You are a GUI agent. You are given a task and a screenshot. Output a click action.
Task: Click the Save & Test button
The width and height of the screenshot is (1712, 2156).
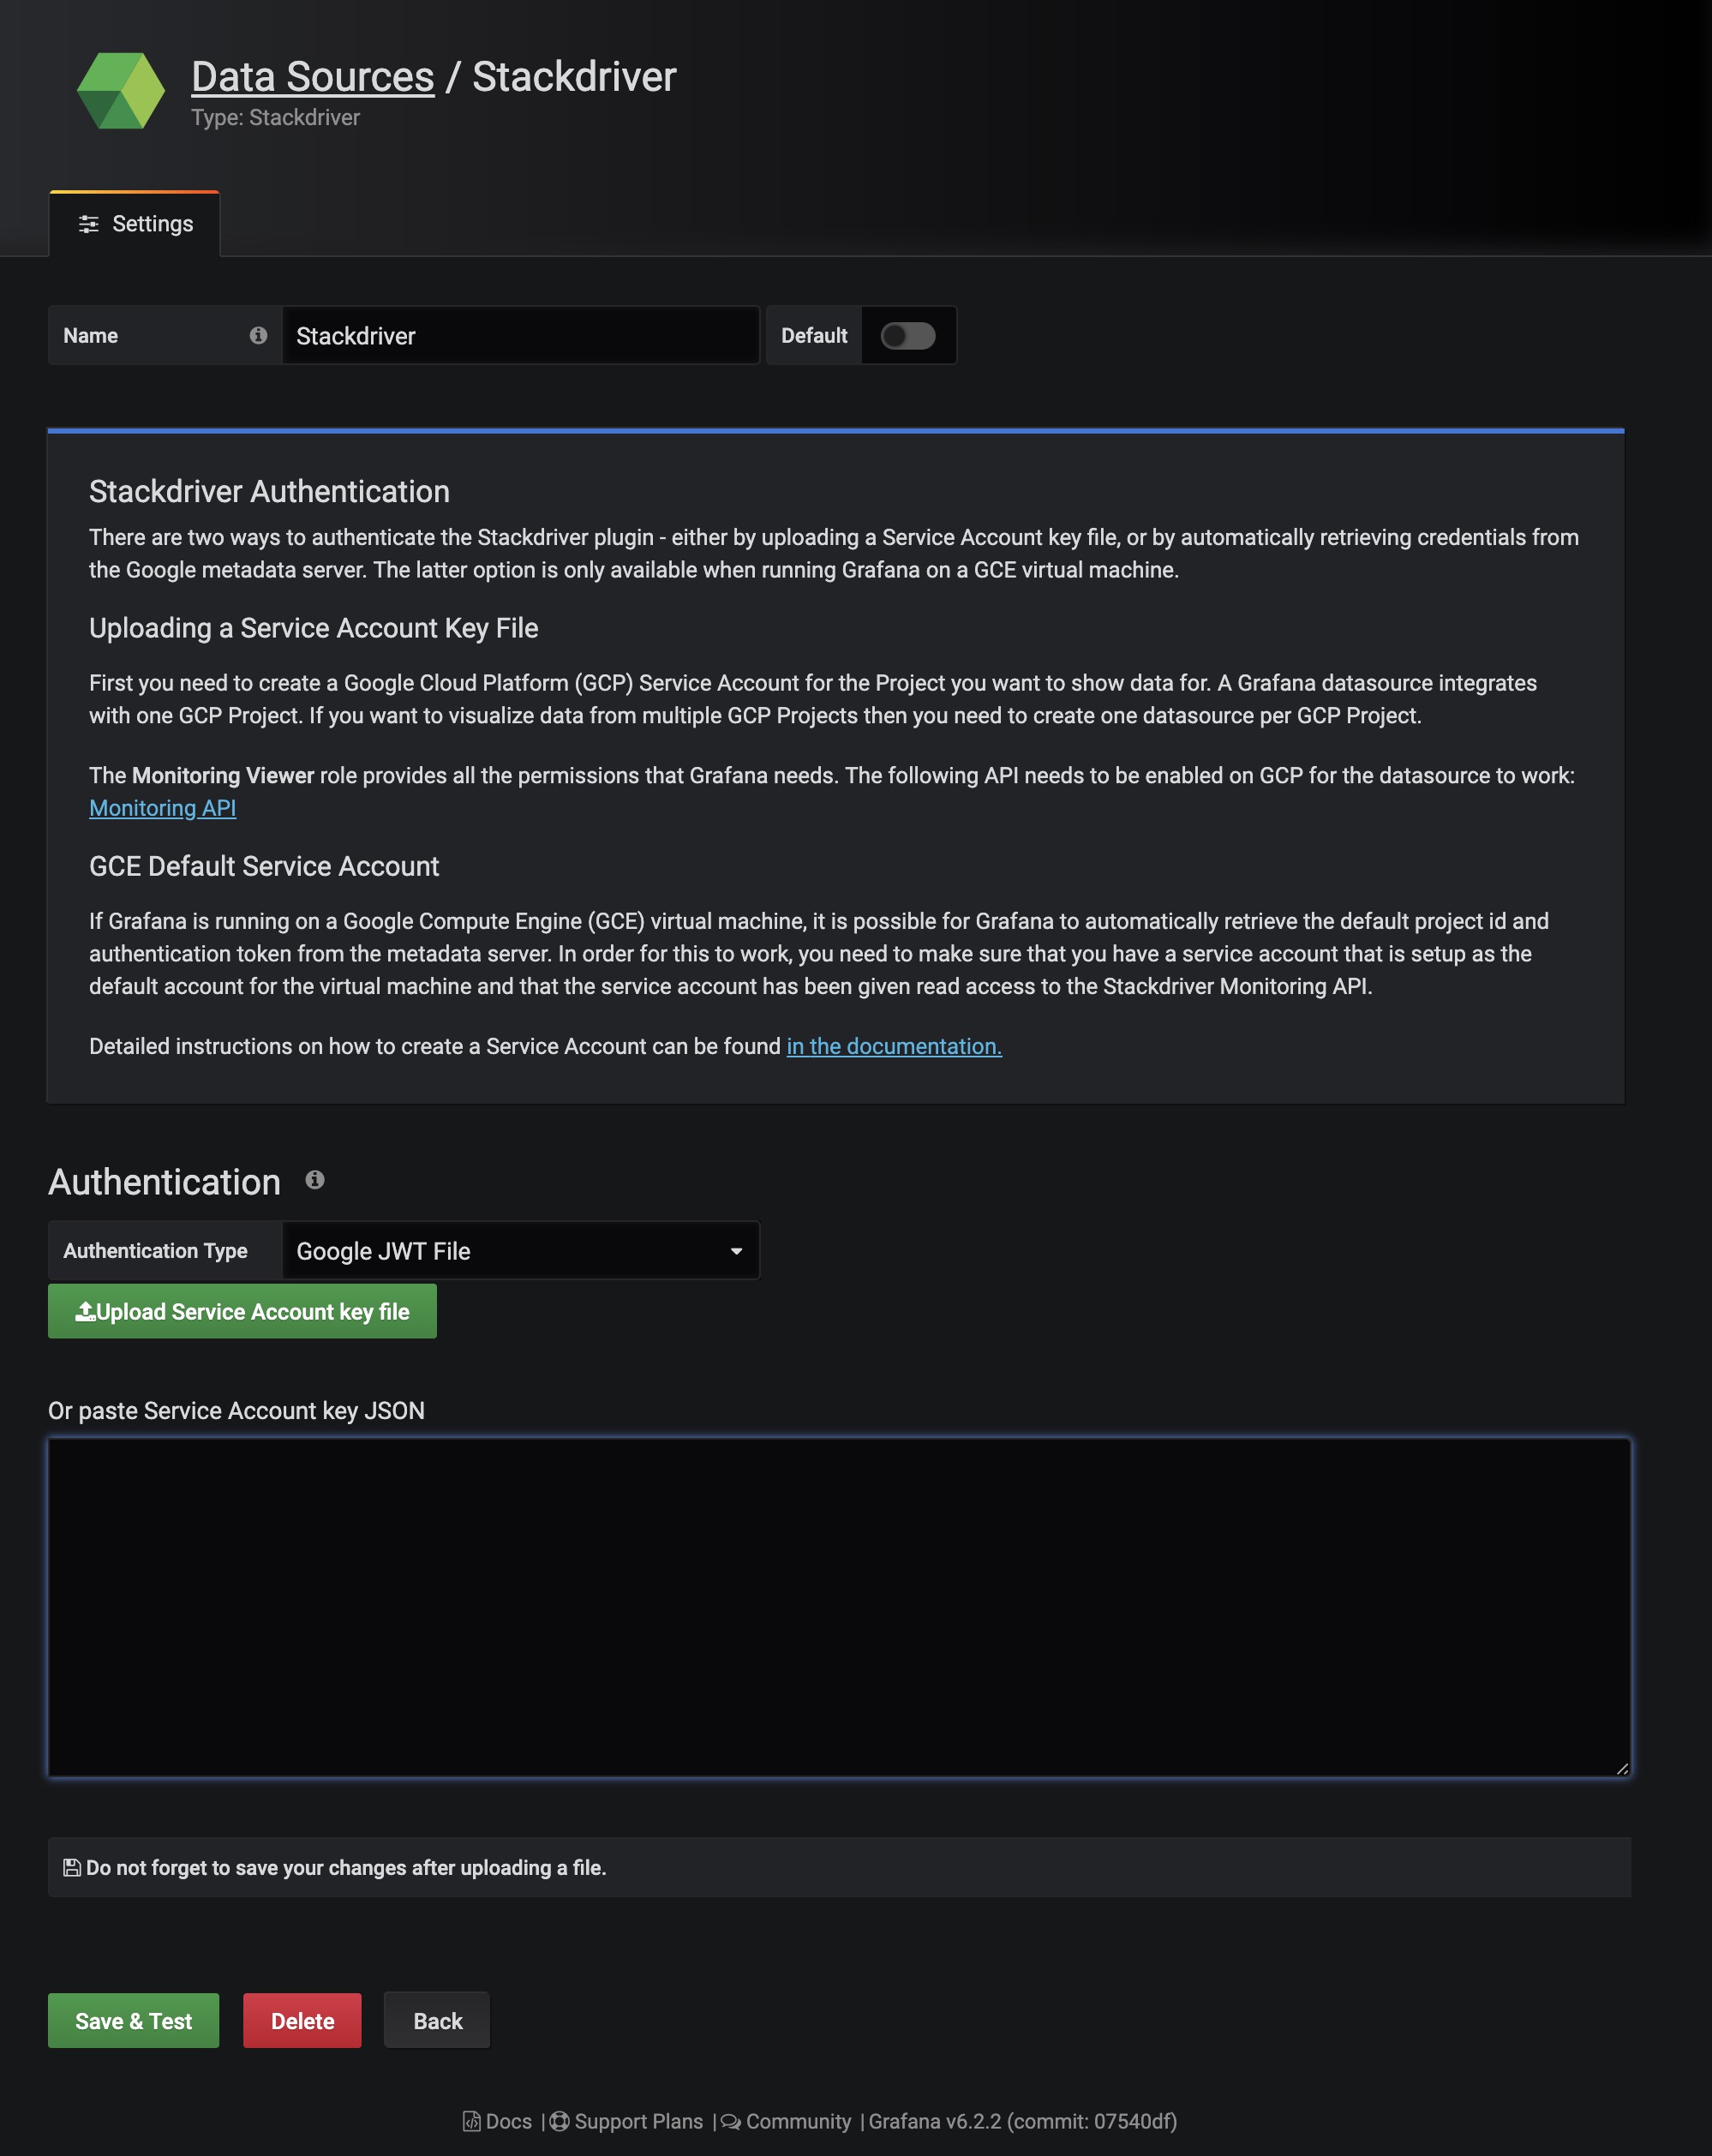point(133,2021)
